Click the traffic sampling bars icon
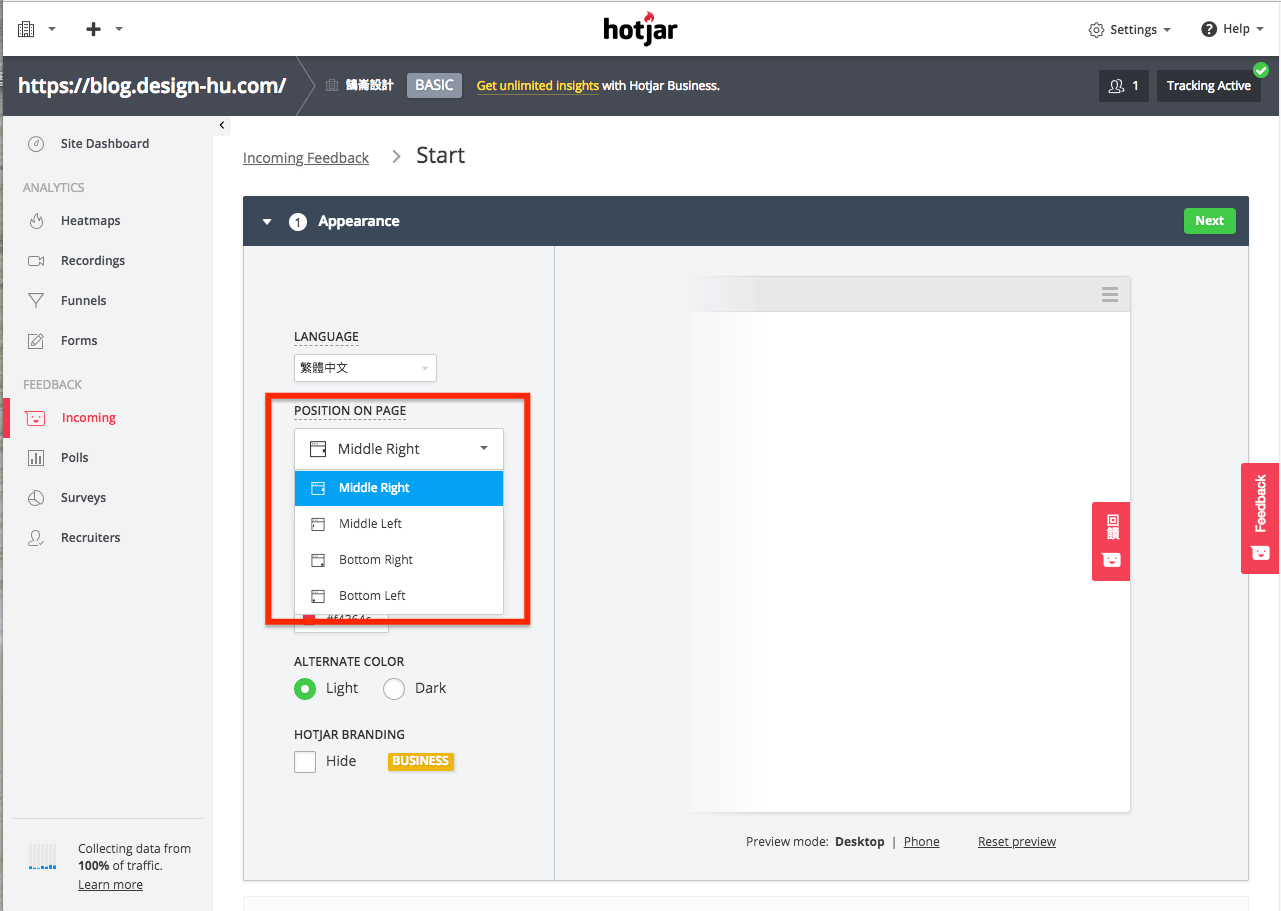The height and width of the screenshot is (911, 1281). tap(43, 857)
